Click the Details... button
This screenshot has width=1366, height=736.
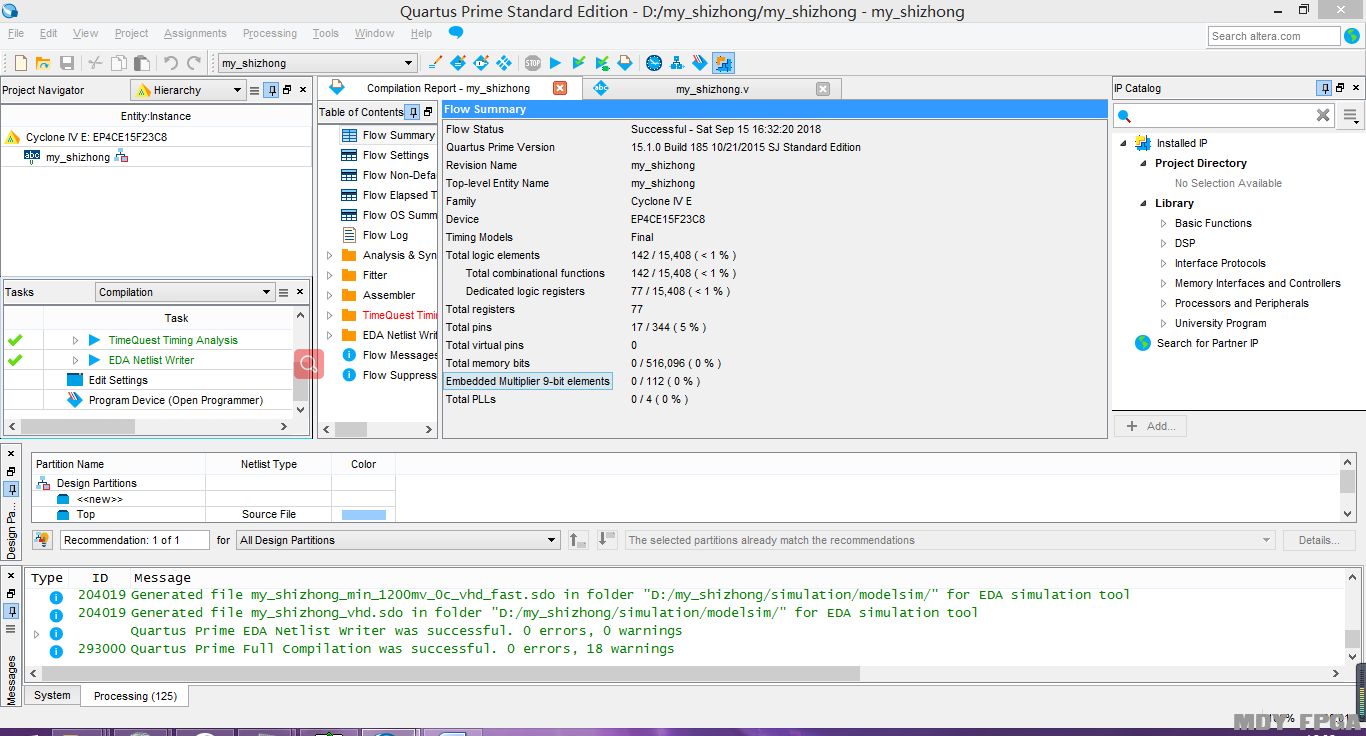1319,540
